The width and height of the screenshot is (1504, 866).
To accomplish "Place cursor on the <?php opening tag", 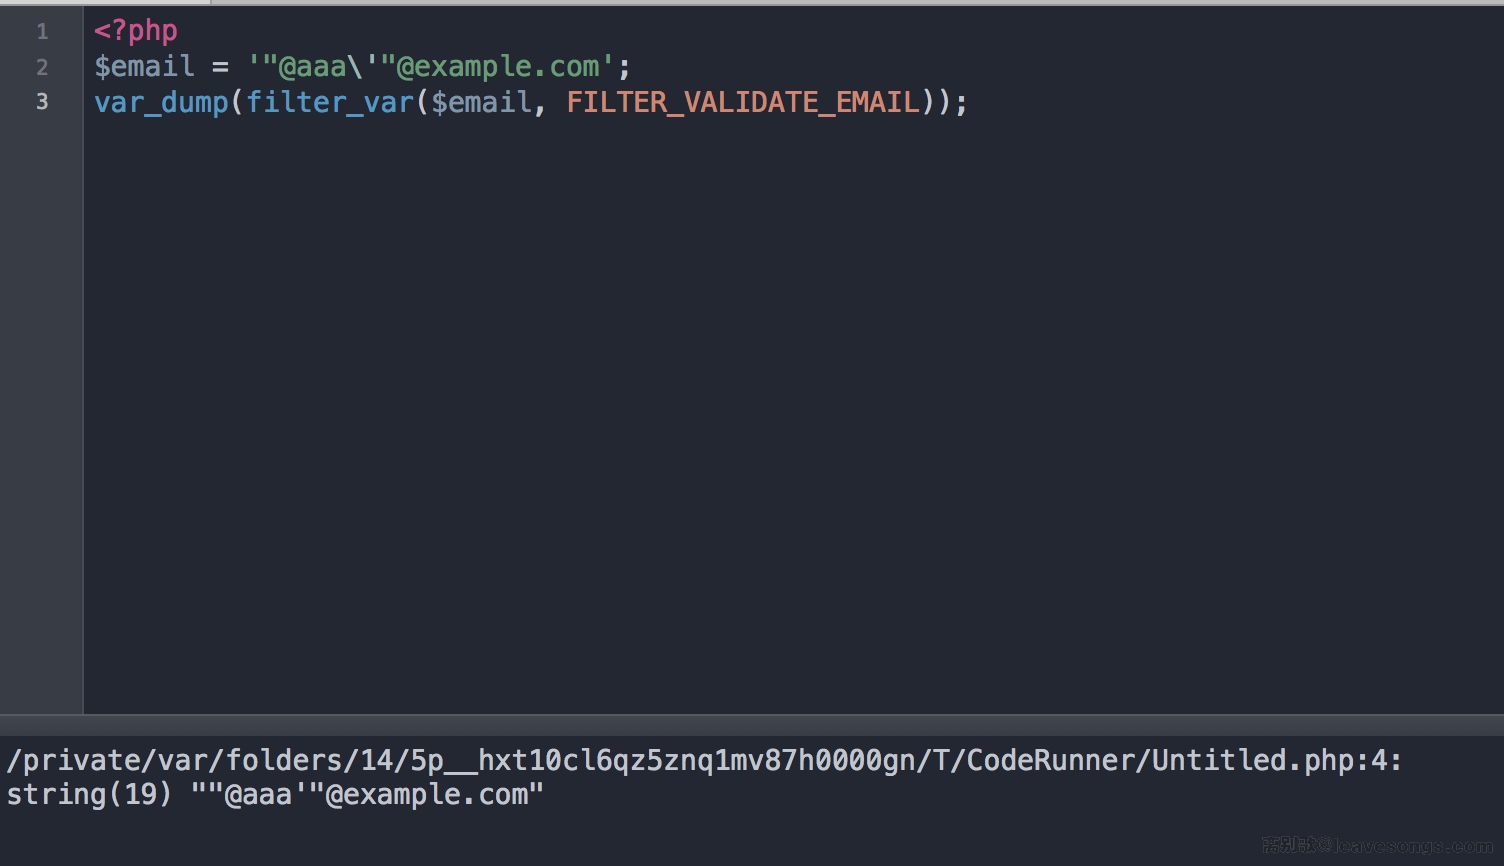I will (x=136, y=31).
